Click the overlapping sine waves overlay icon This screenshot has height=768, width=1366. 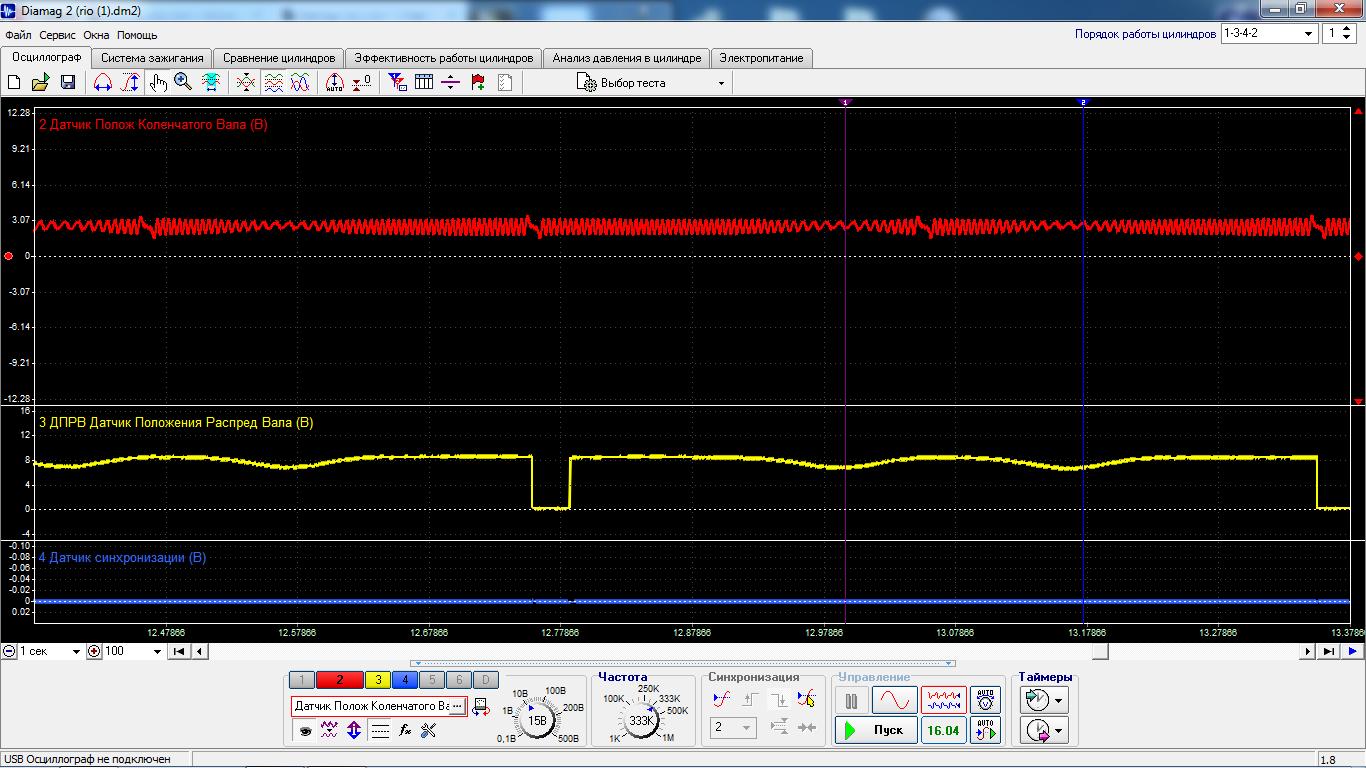[x=300, y=83]
